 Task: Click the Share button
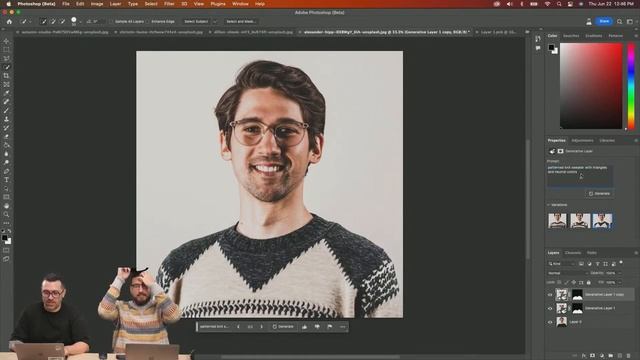[x=604, y=21]
